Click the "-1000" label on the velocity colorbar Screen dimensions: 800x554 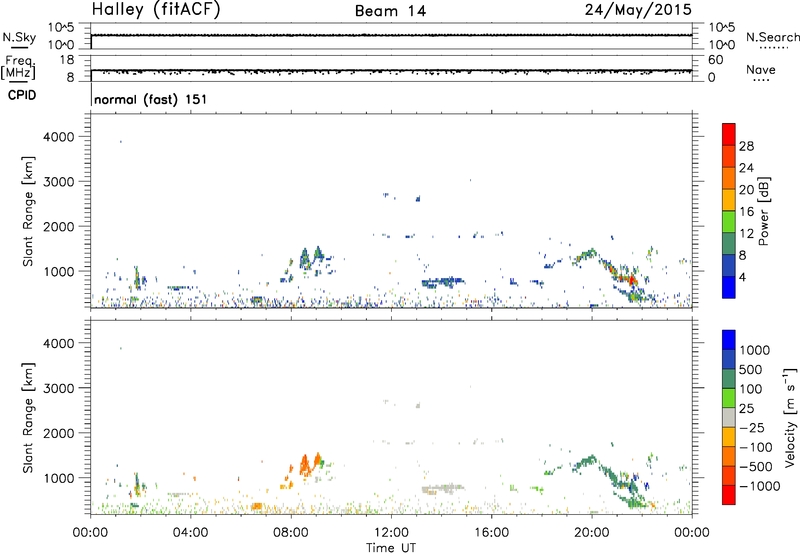[760, 486]
